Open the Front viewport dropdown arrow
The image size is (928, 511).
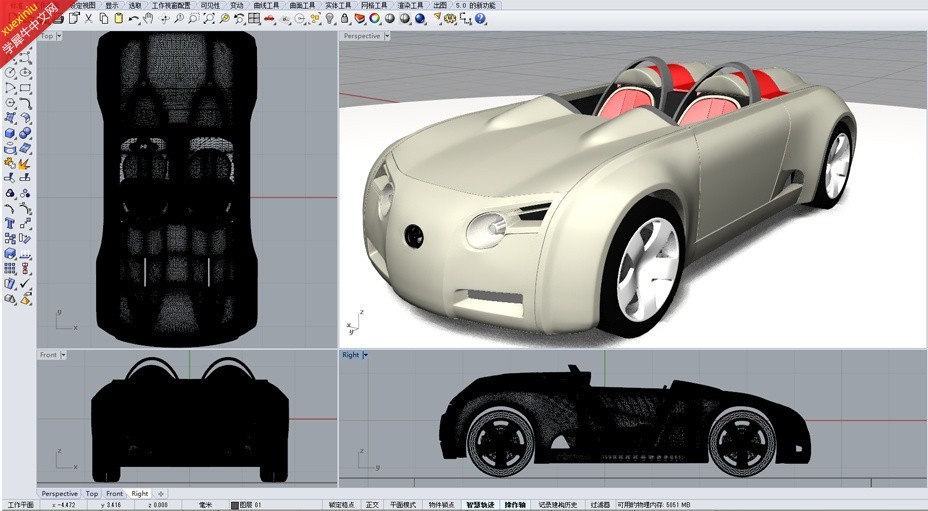click(x=63, y=355)
